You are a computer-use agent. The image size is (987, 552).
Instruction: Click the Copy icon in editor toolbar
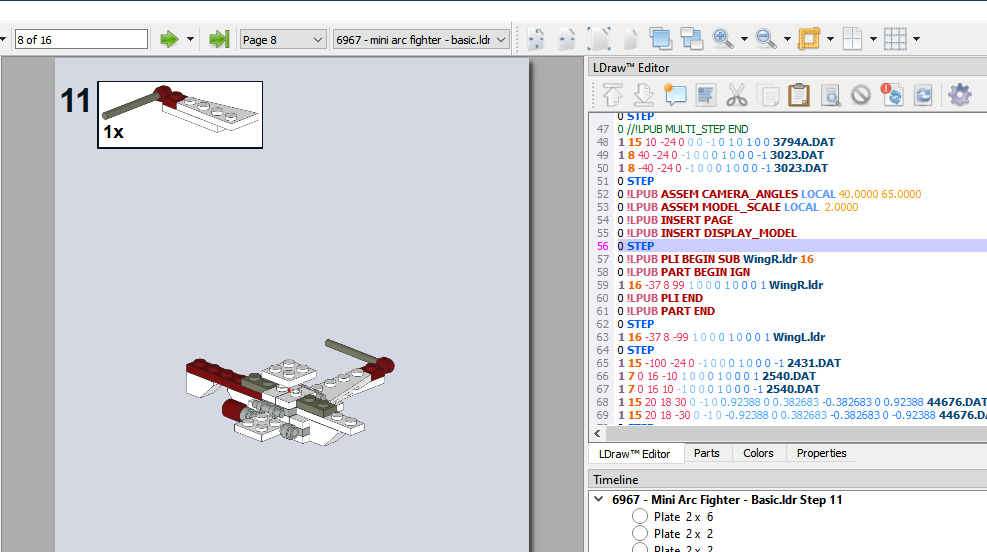tap(768, 95)
